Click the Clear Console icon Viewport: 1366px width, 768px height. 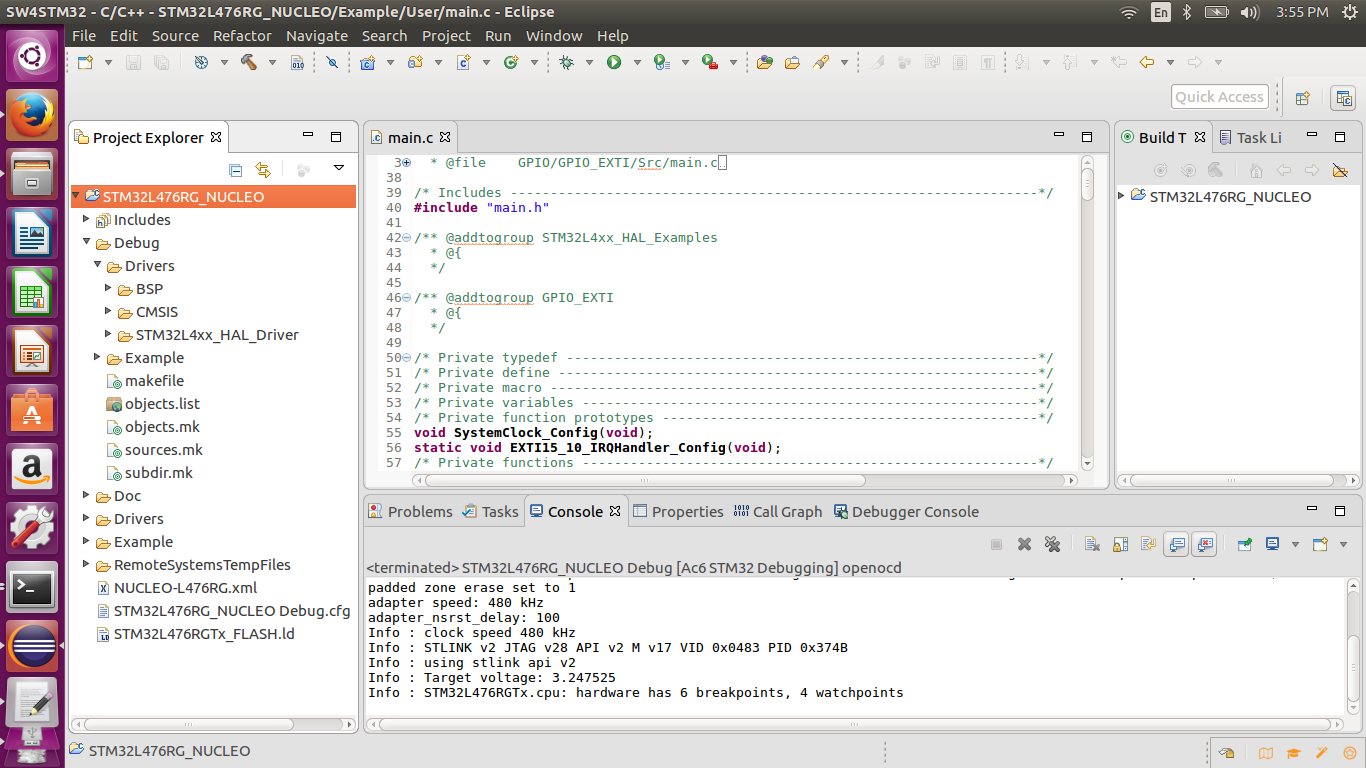click(x=1092, y=544)
